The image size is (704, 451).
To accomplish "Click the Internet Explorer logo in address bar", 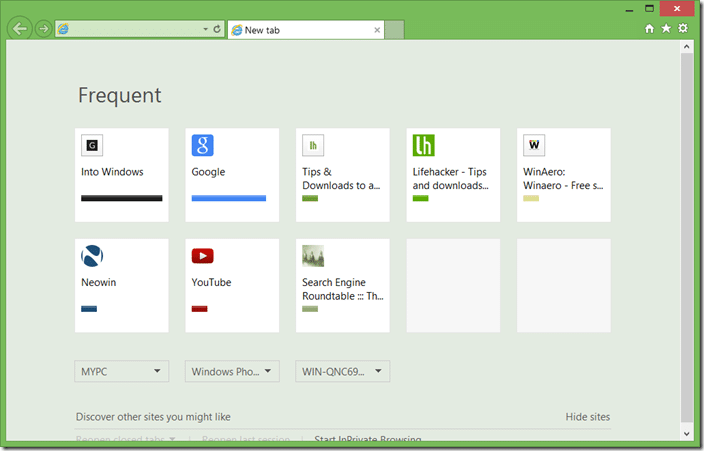I will [x=63, y=29].
